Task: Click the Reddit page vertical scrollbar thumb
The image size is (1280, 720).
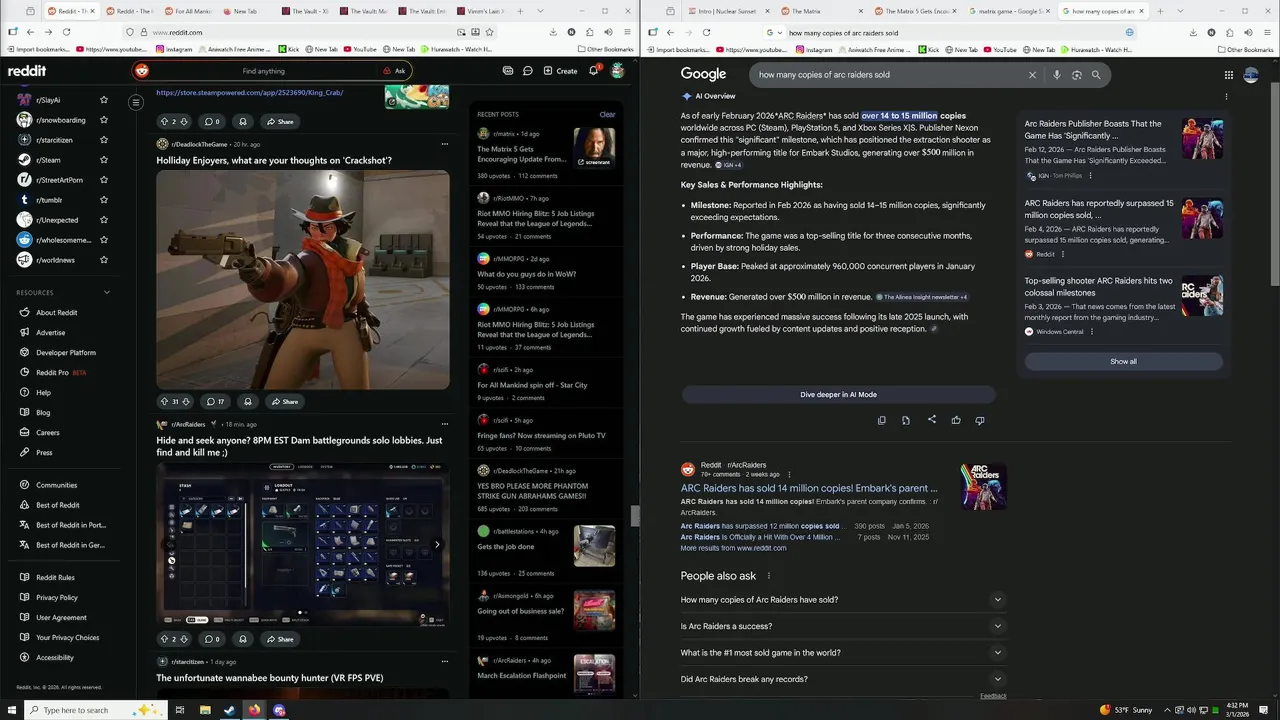Action: coord(635,516)
